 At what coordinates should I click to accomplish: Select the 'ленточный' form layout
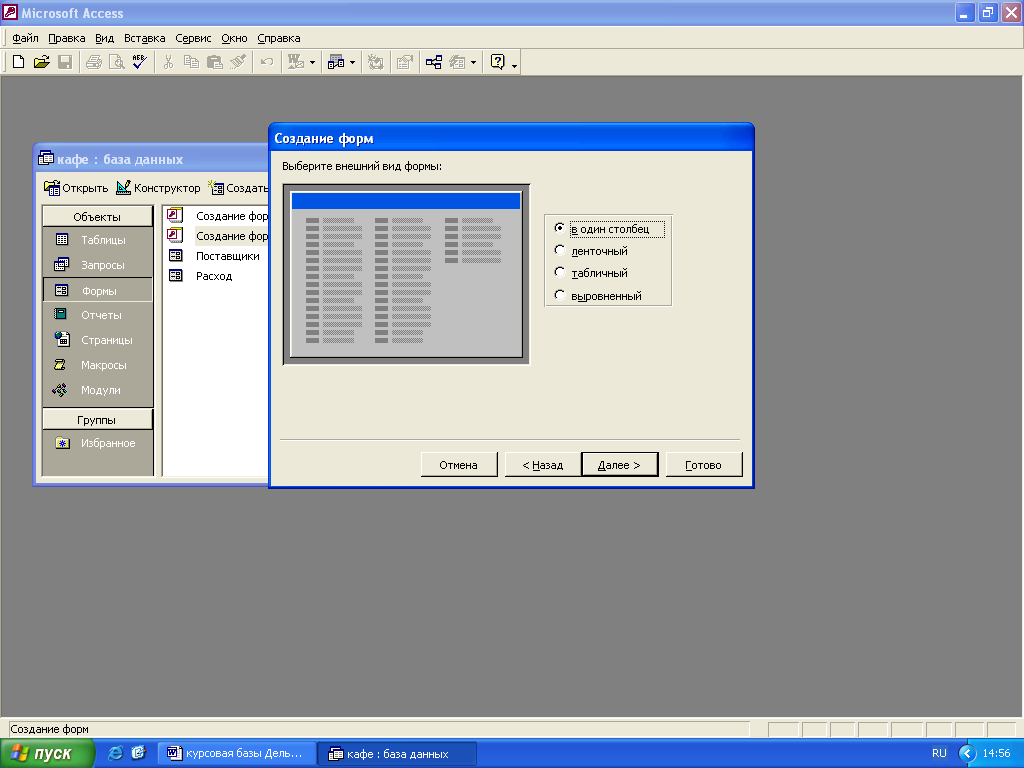click(560, 251)
